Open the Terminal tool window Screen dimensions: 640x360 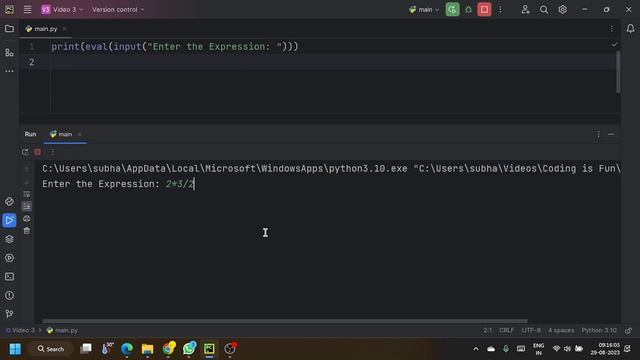coord(9,277)
